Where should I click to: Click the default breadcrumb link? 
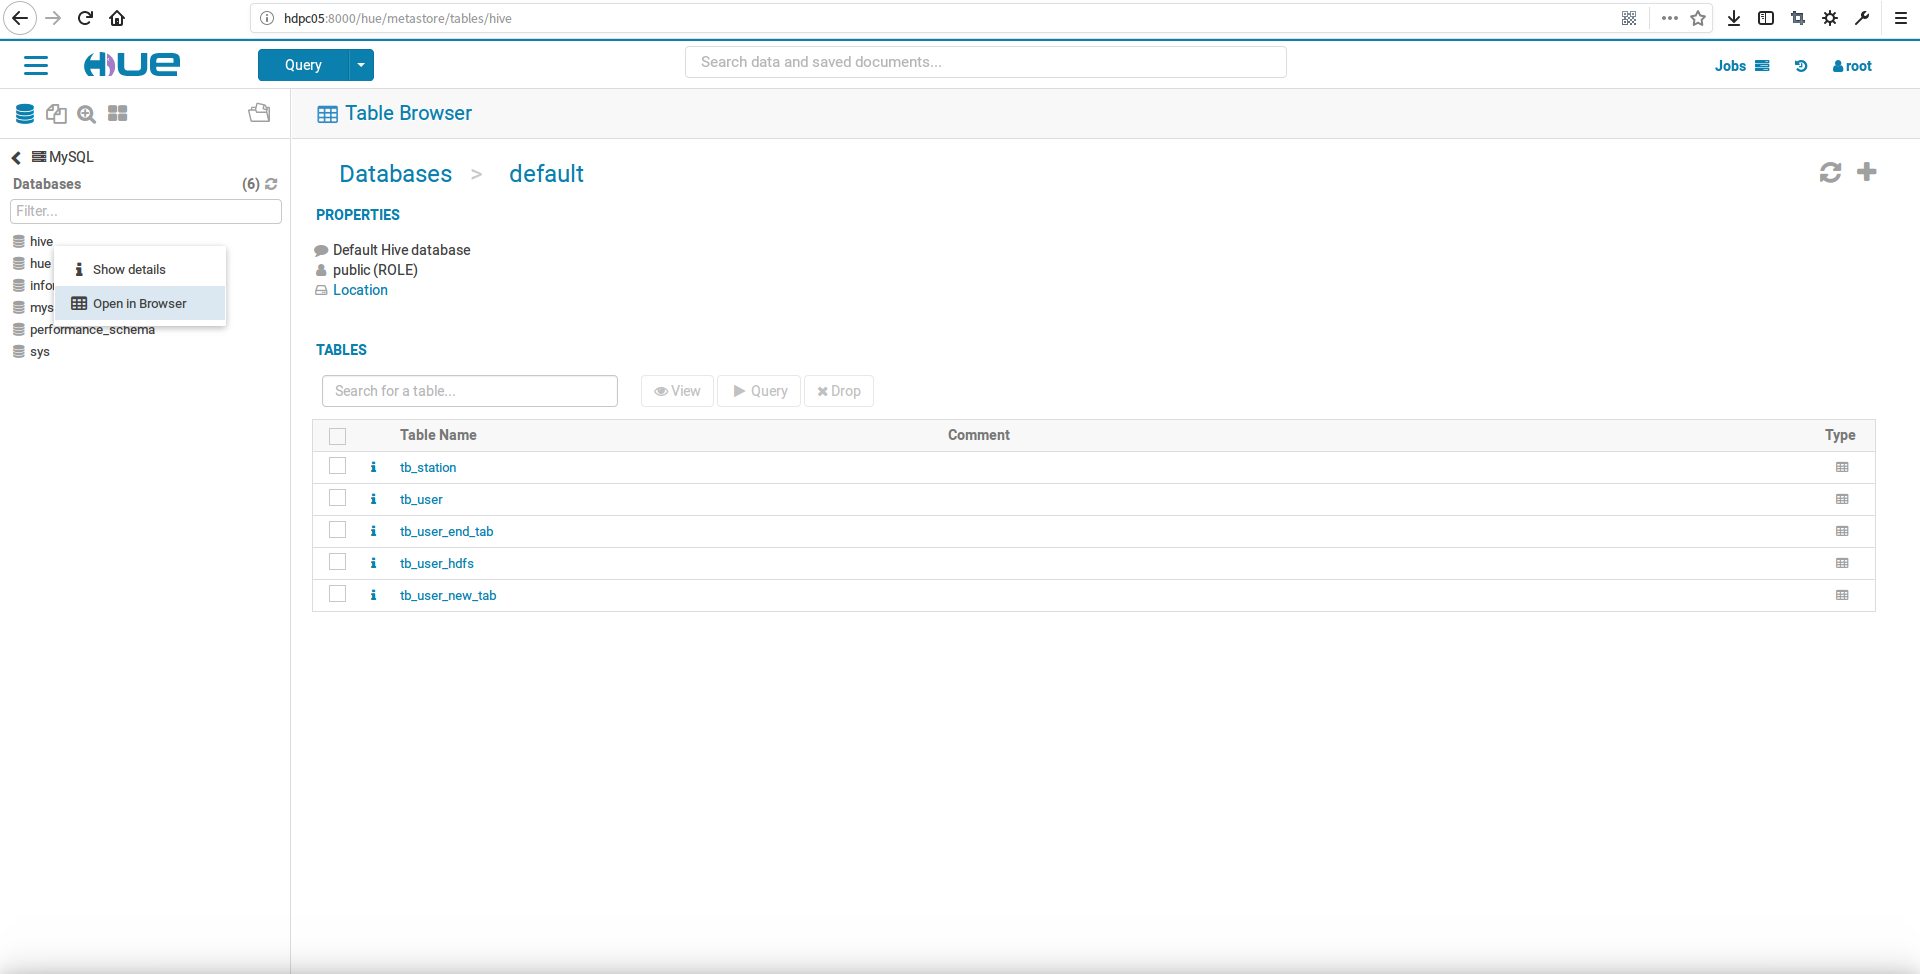(x=546, y=174)
